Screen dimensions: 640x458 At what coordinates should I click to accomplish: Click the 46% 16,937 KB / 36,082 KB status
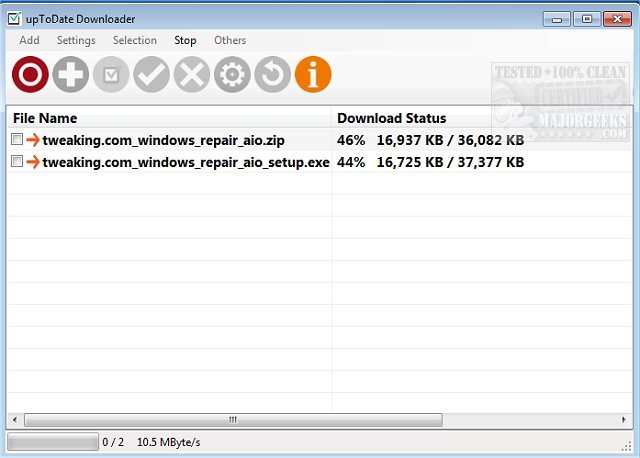tap(431, 140)
